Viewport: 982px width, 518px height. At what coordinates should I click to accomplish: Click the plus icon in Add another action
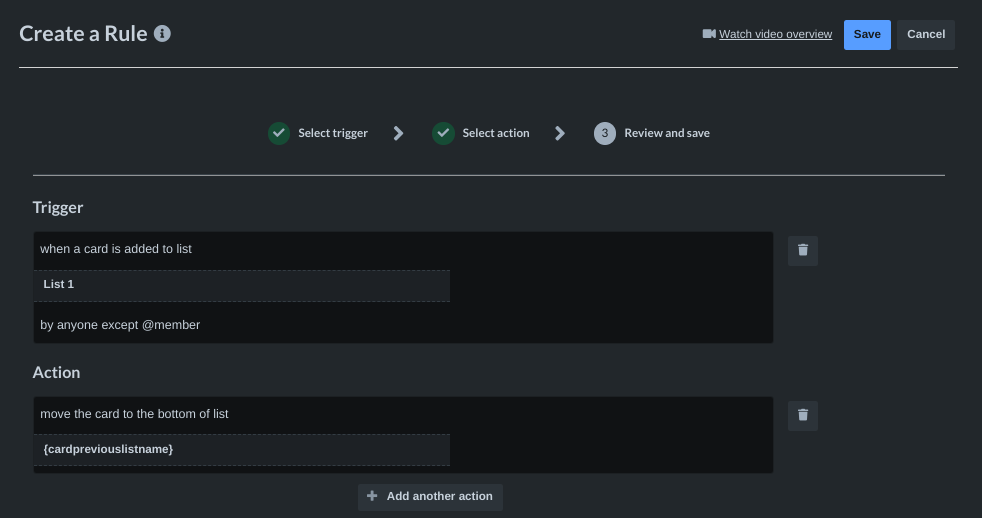pos(372,495)
